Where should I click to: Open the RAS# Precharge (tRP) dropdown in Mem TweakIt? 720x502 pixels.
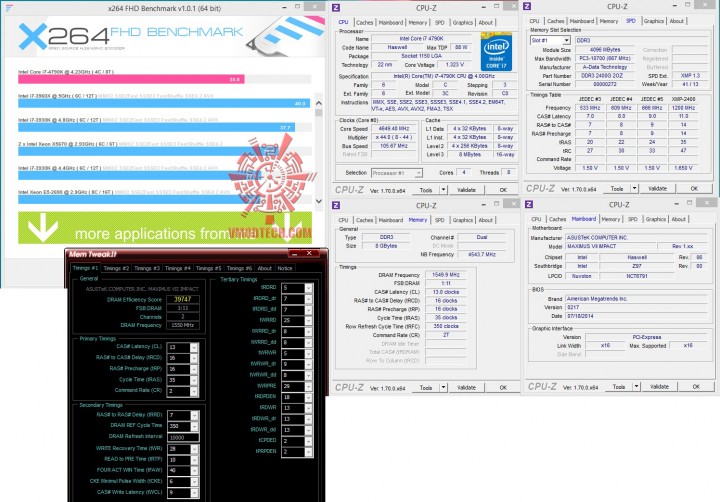click(x=194, y=369)
